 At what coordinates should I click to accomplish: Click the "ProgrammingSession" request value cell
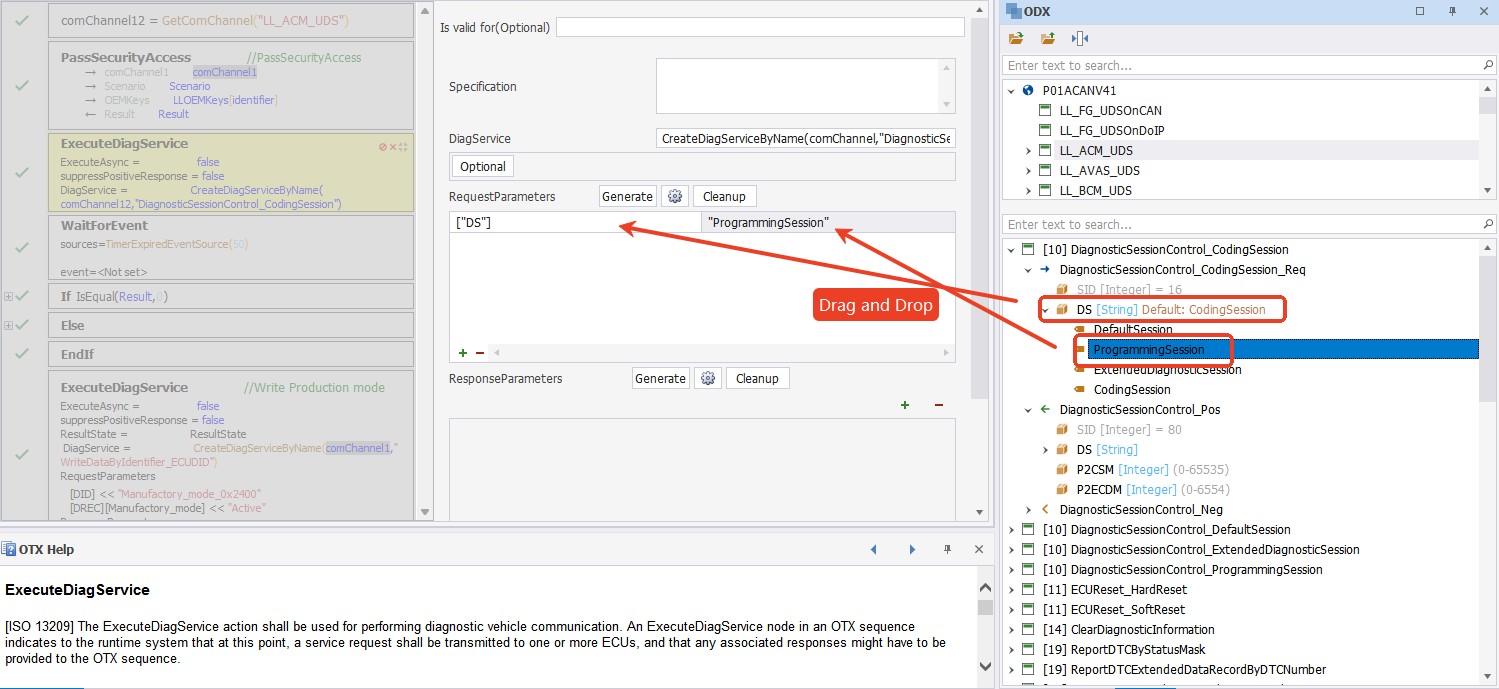pos(828,222)
